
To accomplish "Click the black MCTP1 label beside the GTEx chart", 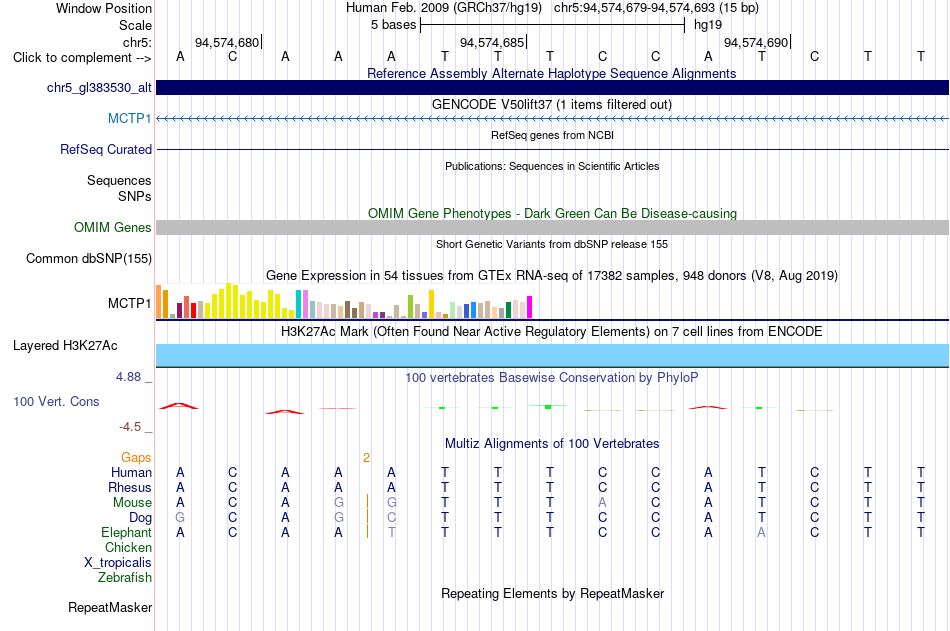I will click(x=130, y=303).
